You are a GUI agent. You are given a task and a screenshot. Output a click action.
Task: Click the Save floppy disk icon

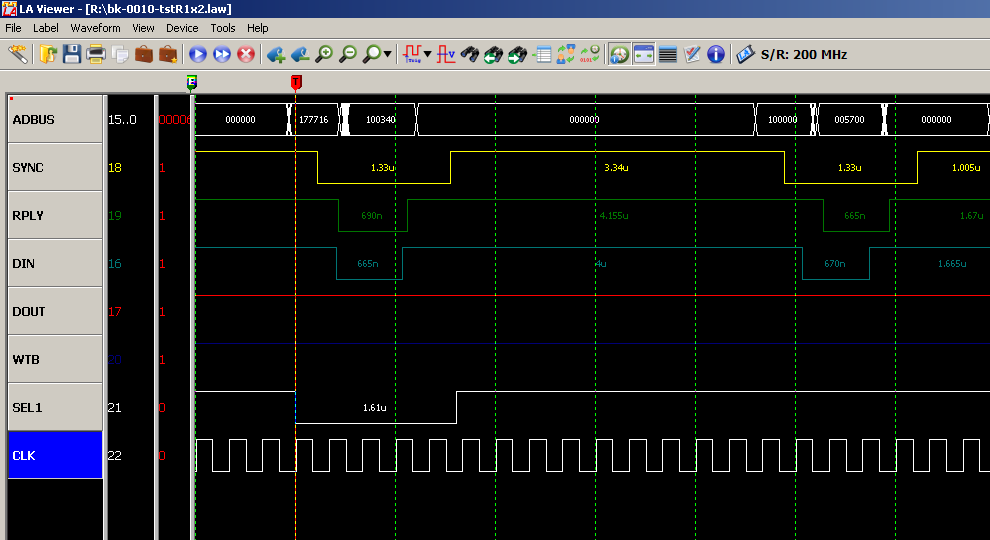pos(72,54)
